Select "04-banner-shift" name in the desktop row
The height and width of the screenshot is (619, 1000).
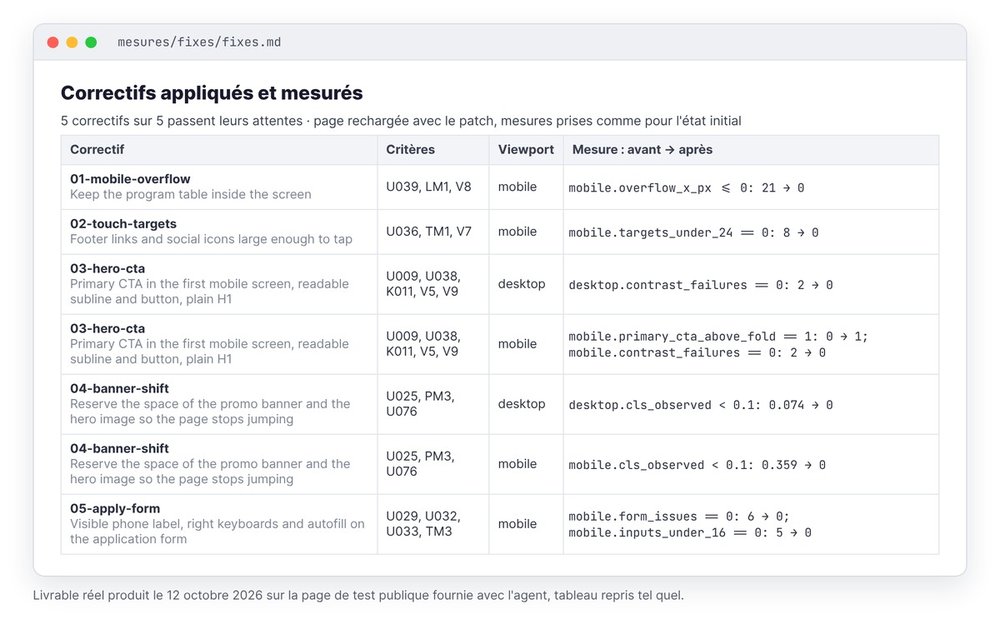pyautogui.click(x=119, y=388)
